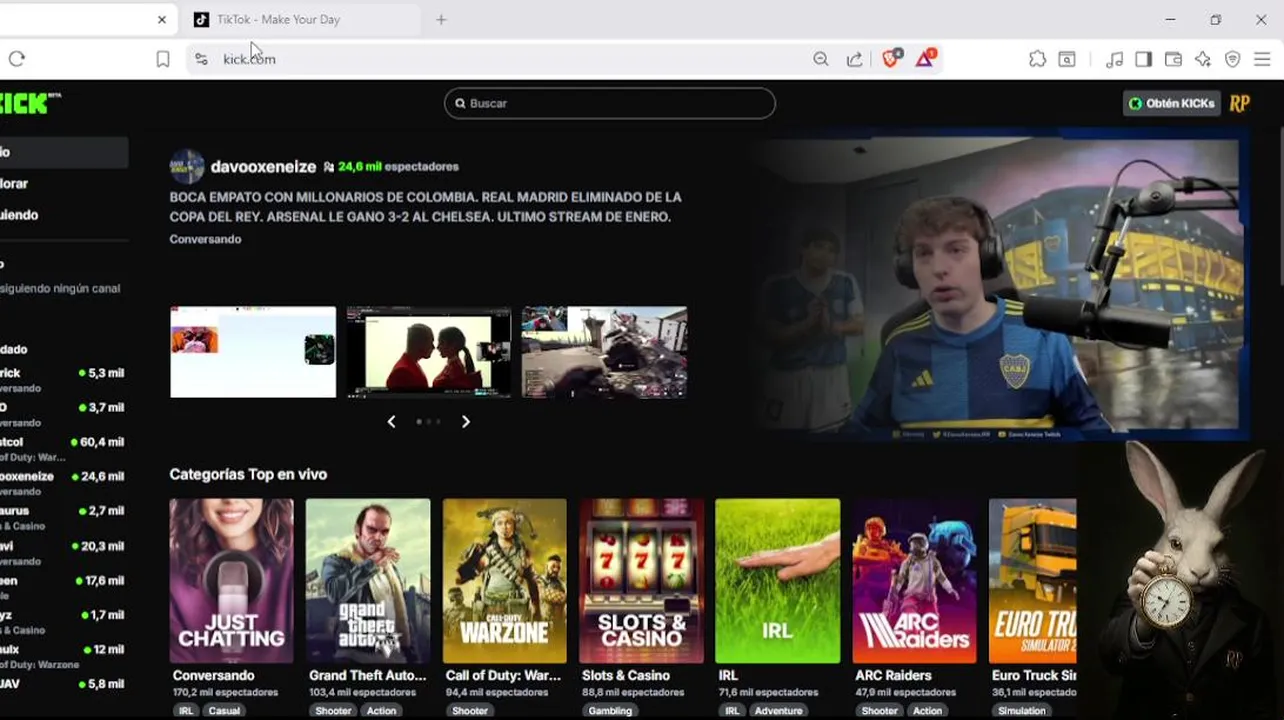Click the Categorías Top en vivo heading

coord(248,474)
